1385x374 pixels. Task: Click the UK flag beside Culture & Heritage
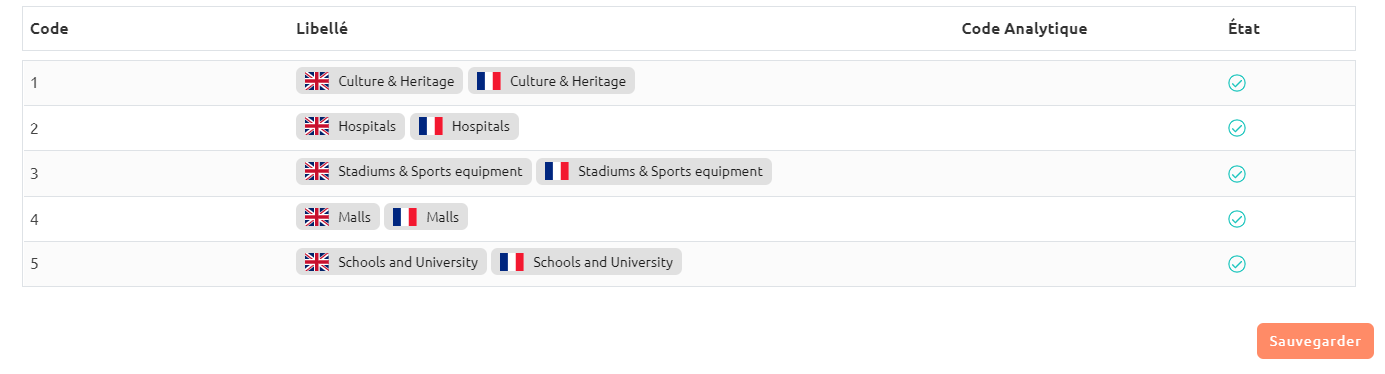click(x=317, y=81)
